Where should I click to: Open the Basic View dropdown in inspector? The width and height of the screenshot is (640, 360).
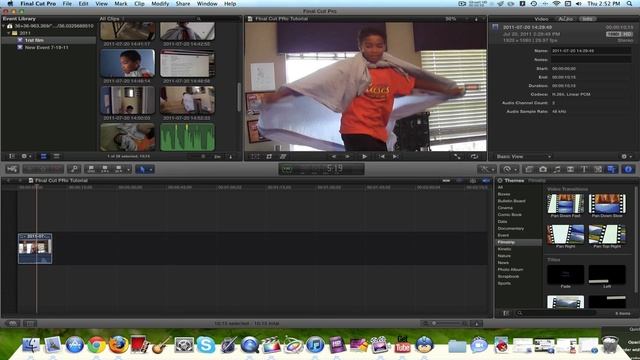(523, 156)
